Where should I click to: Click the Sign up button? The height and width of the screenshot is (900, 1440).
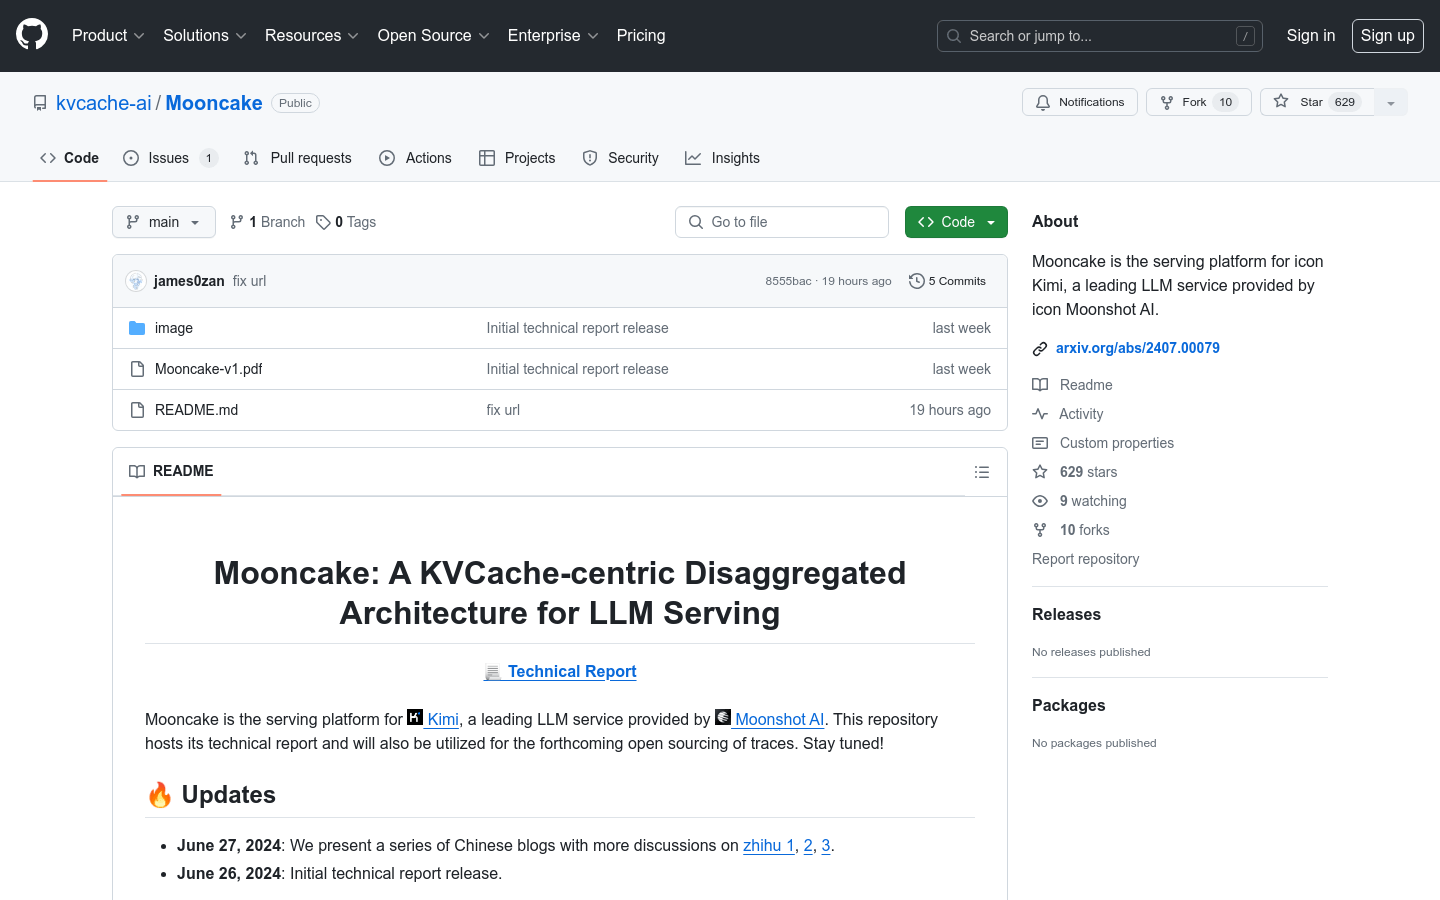[x=1387, y=35]
